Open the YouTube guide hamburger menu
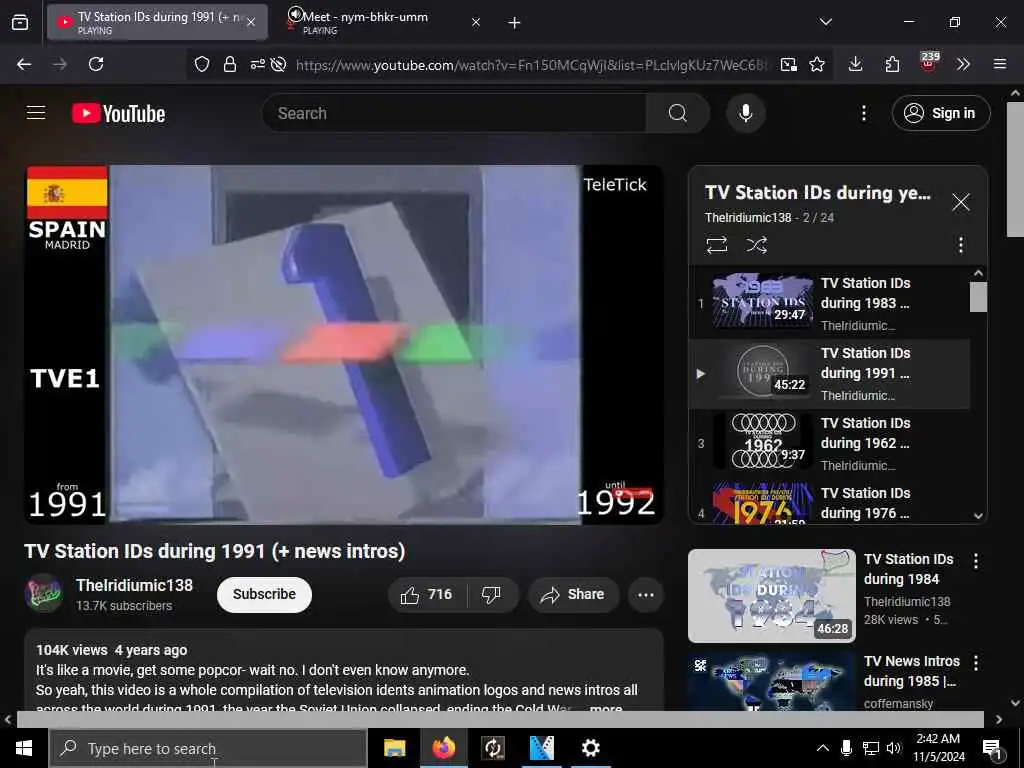The width and height of the screenshot is (1024, 768). [36, 113]
